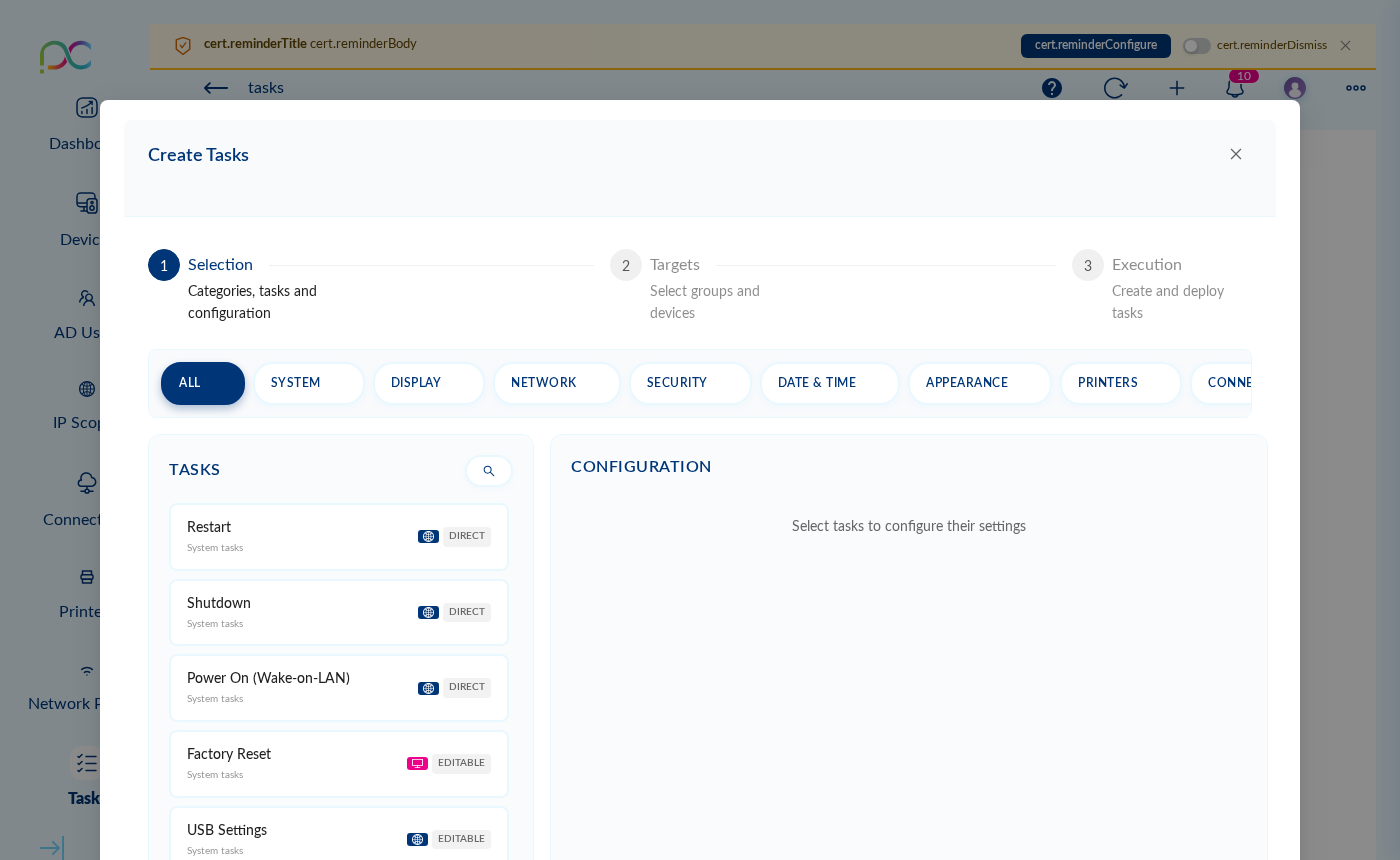Image resolution: width=1400 pixels, height=860 pixels.
Task: Expand the collapsed left sidebar
Action: (50, 848)
